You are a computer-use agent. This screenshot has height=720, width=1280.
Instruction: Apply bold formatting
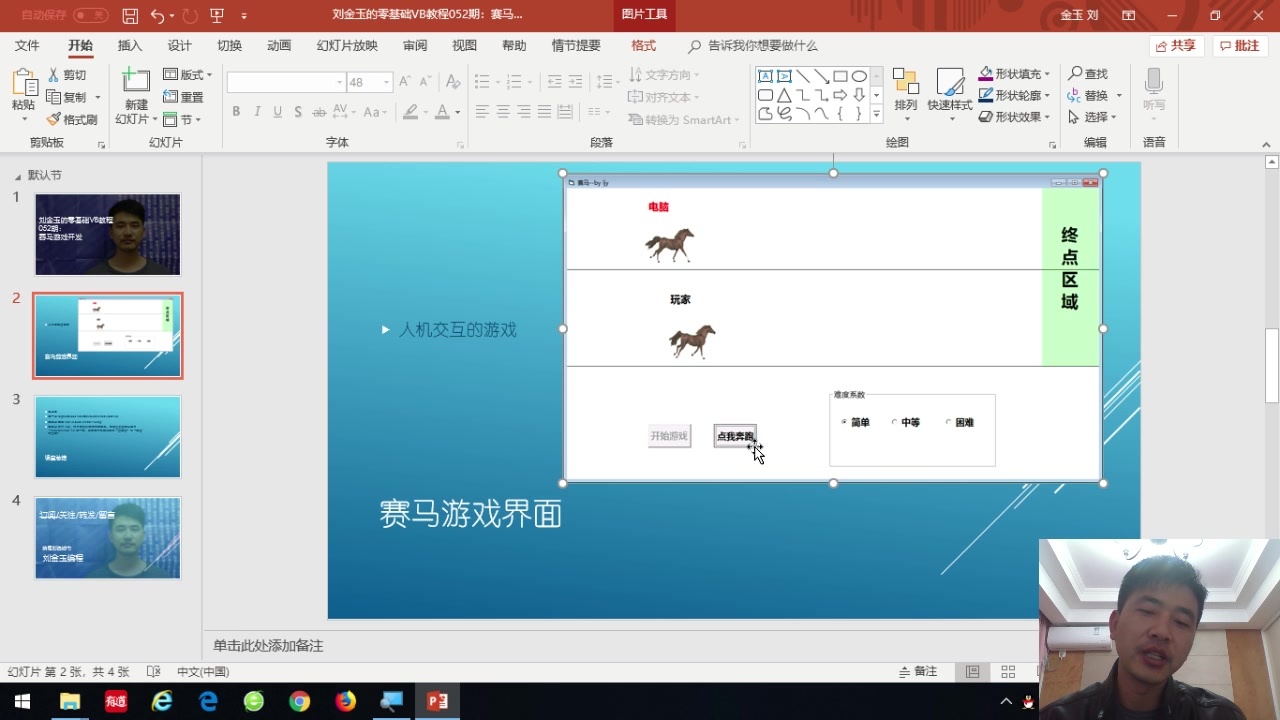pos(236,112)
